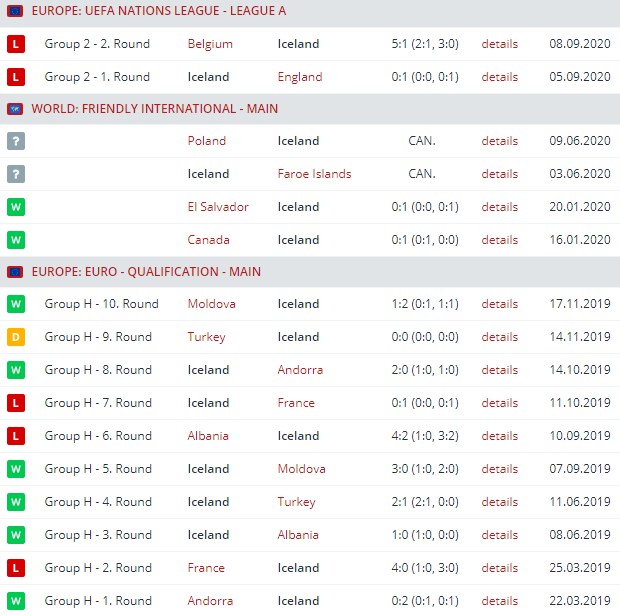Click the red L badge for Albania 4:2 match
The height and width of the screenshot is (616, 620).
pyautogui.click(x=15, y=436)
